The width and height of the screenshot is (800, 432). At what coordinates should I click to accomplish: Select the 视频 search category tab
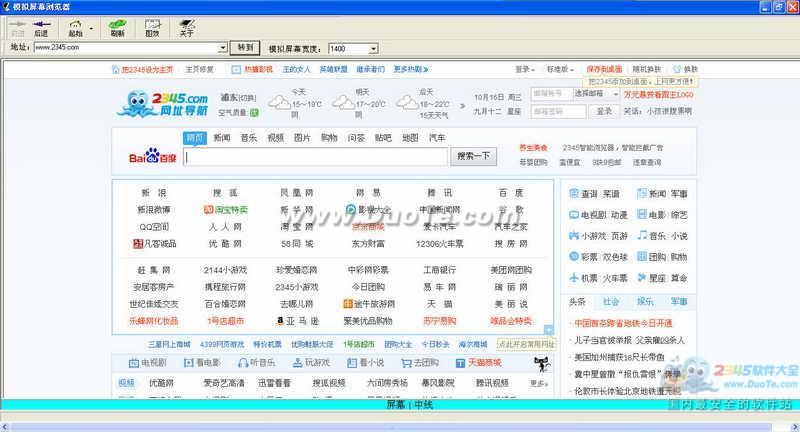click(x=275, y=138)
